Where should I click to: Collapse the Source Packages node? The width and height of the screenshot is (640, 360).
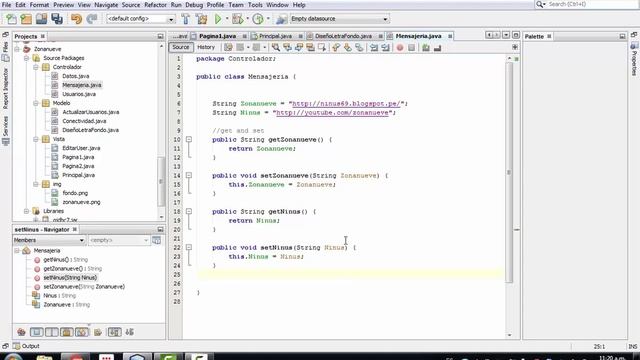point(27,58)
